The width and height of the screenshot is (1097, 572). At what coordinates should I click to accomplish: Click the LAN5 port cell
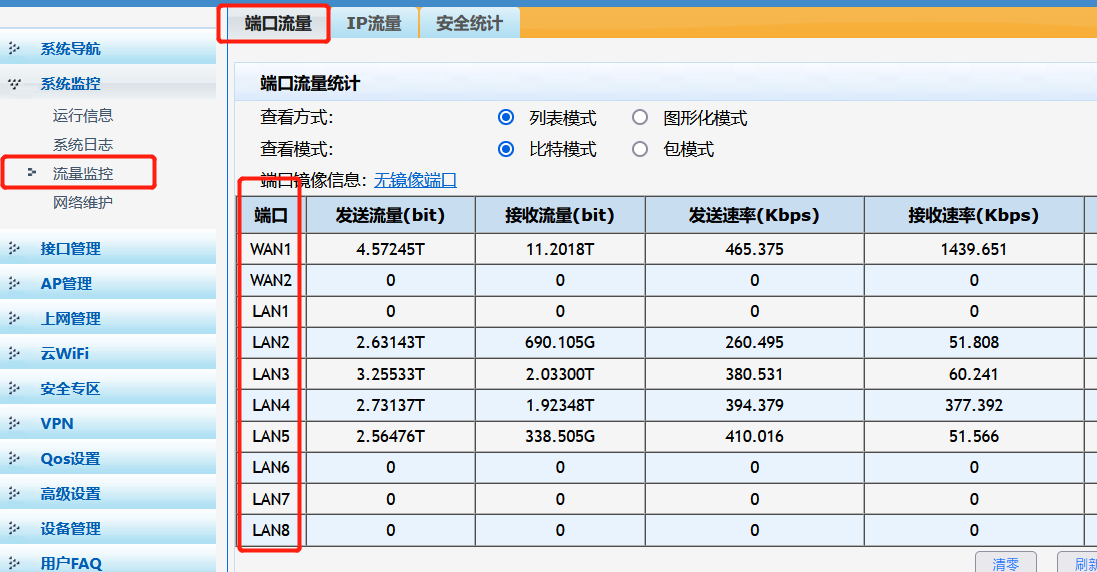pyautogui.click(x=271, y=436)
